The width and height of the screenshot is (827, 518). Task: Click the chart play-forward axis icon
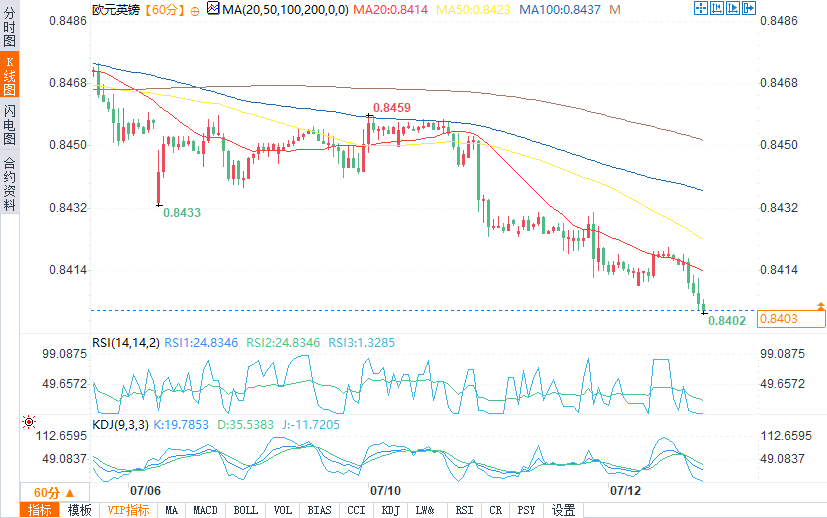[x=733, y=8]
